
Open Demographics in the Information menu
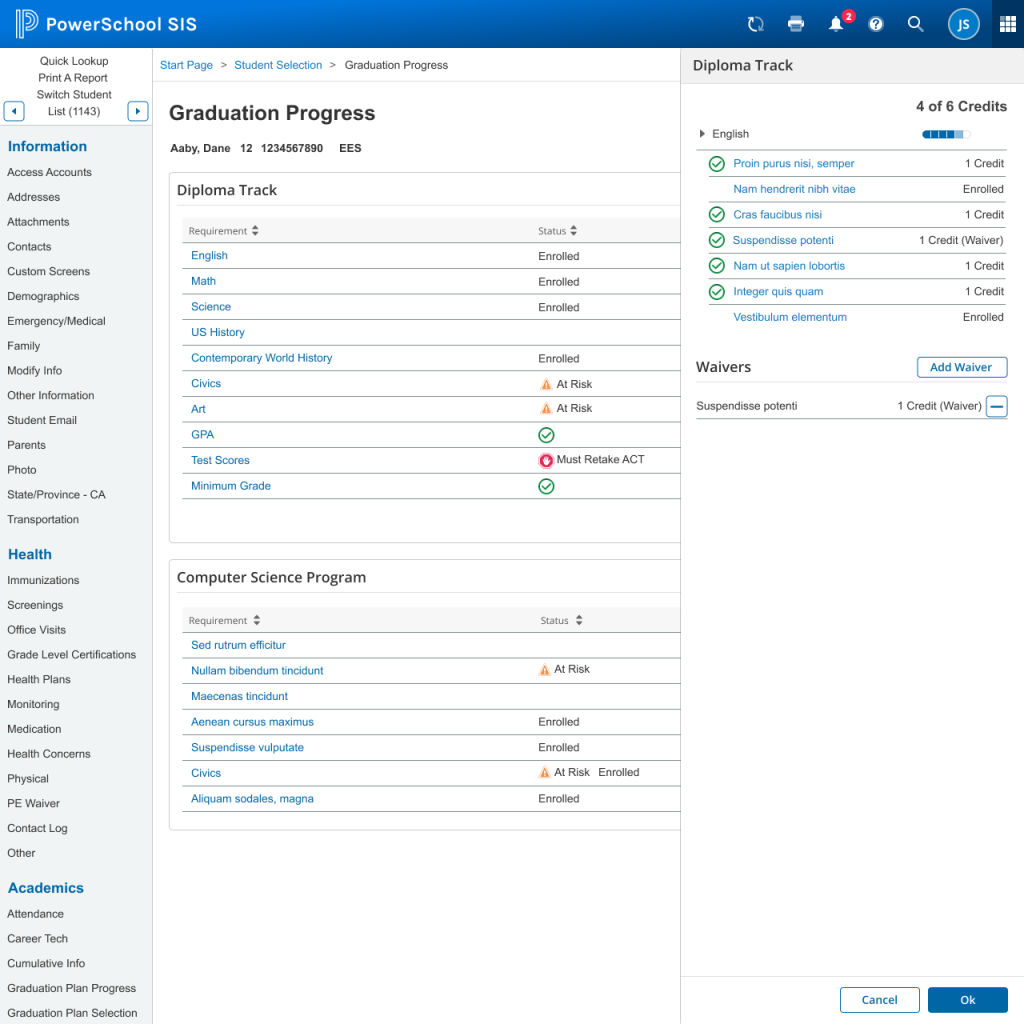pyautogui.click(x=43, y=296)
